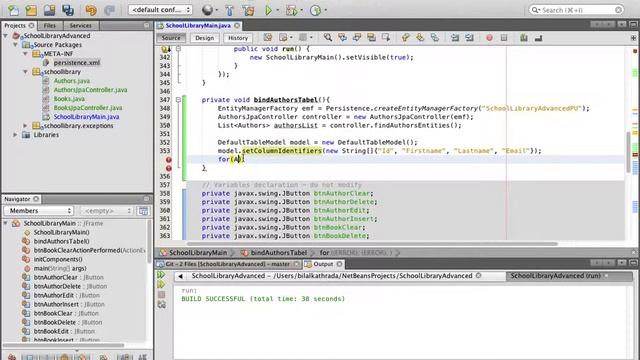Screen dimensions: 640x360
Task: Click the Profile Project toolbar icon
Action: pos(315,10)
